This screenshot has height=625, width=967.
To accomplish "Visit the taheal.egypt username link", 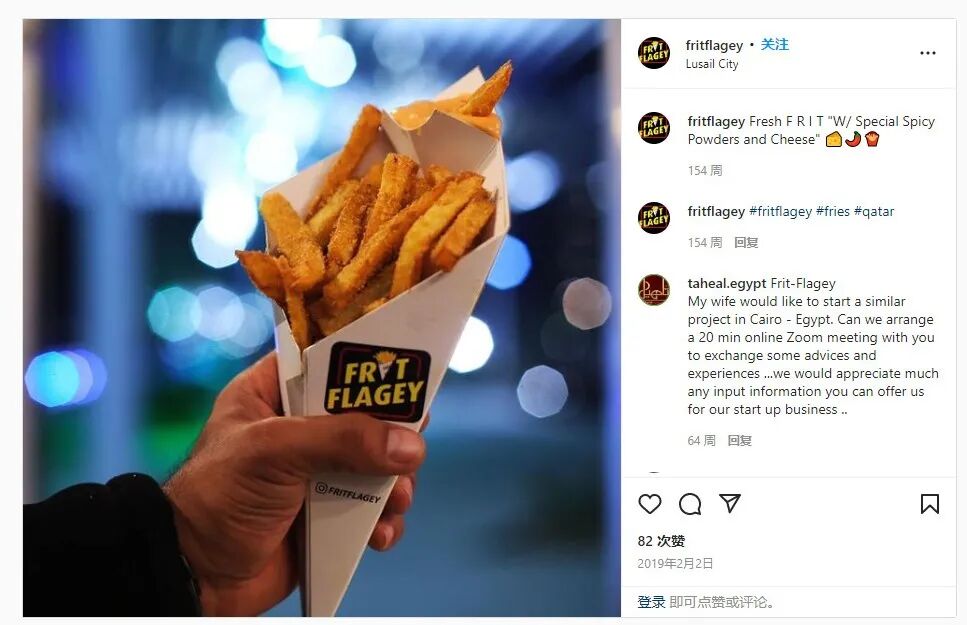I will tap(727, 283).
